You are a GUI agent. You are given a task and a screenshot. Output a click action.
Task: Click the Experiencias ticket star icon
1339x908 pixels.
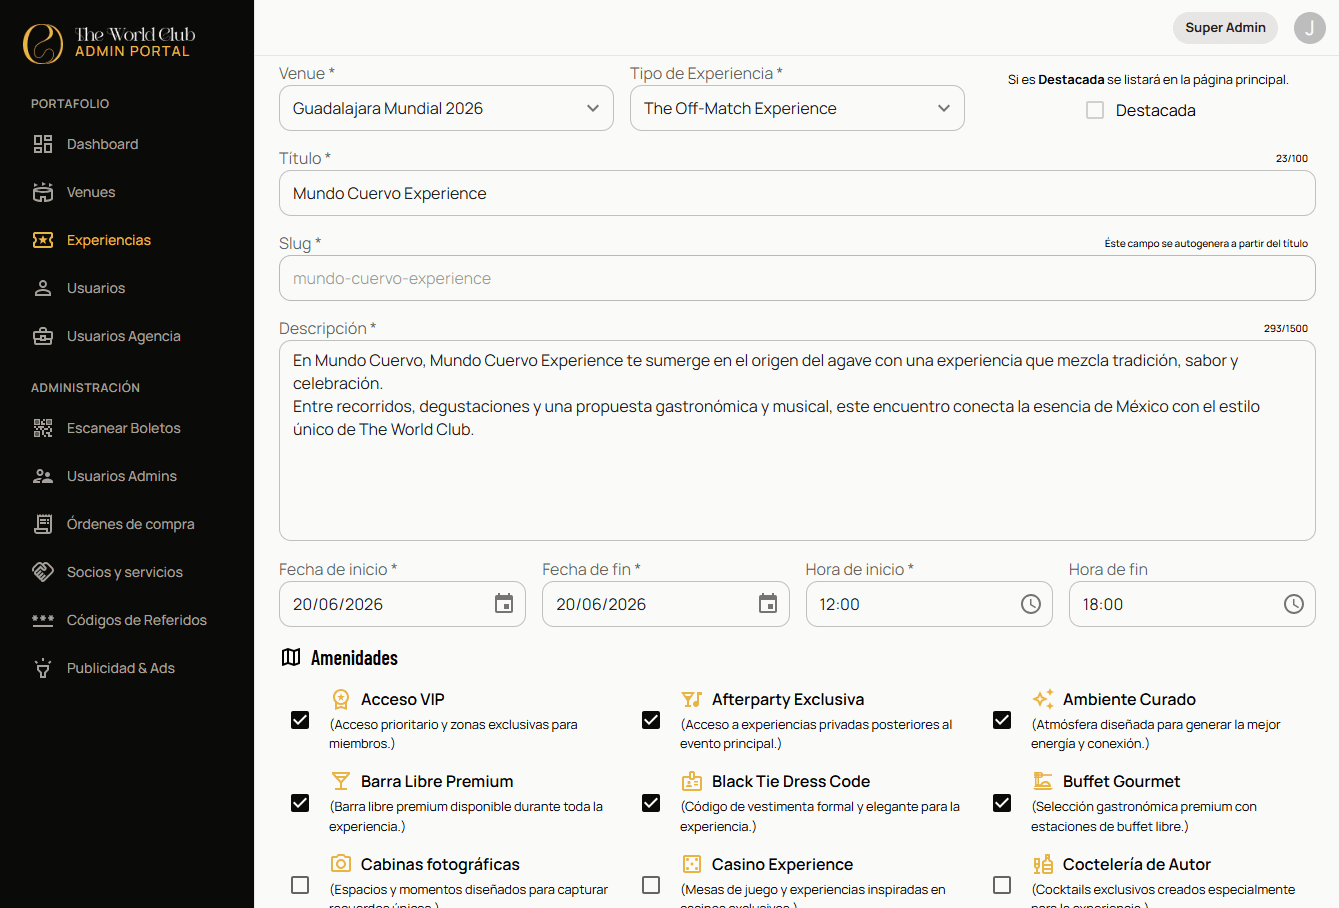click(x=43, y=240)
